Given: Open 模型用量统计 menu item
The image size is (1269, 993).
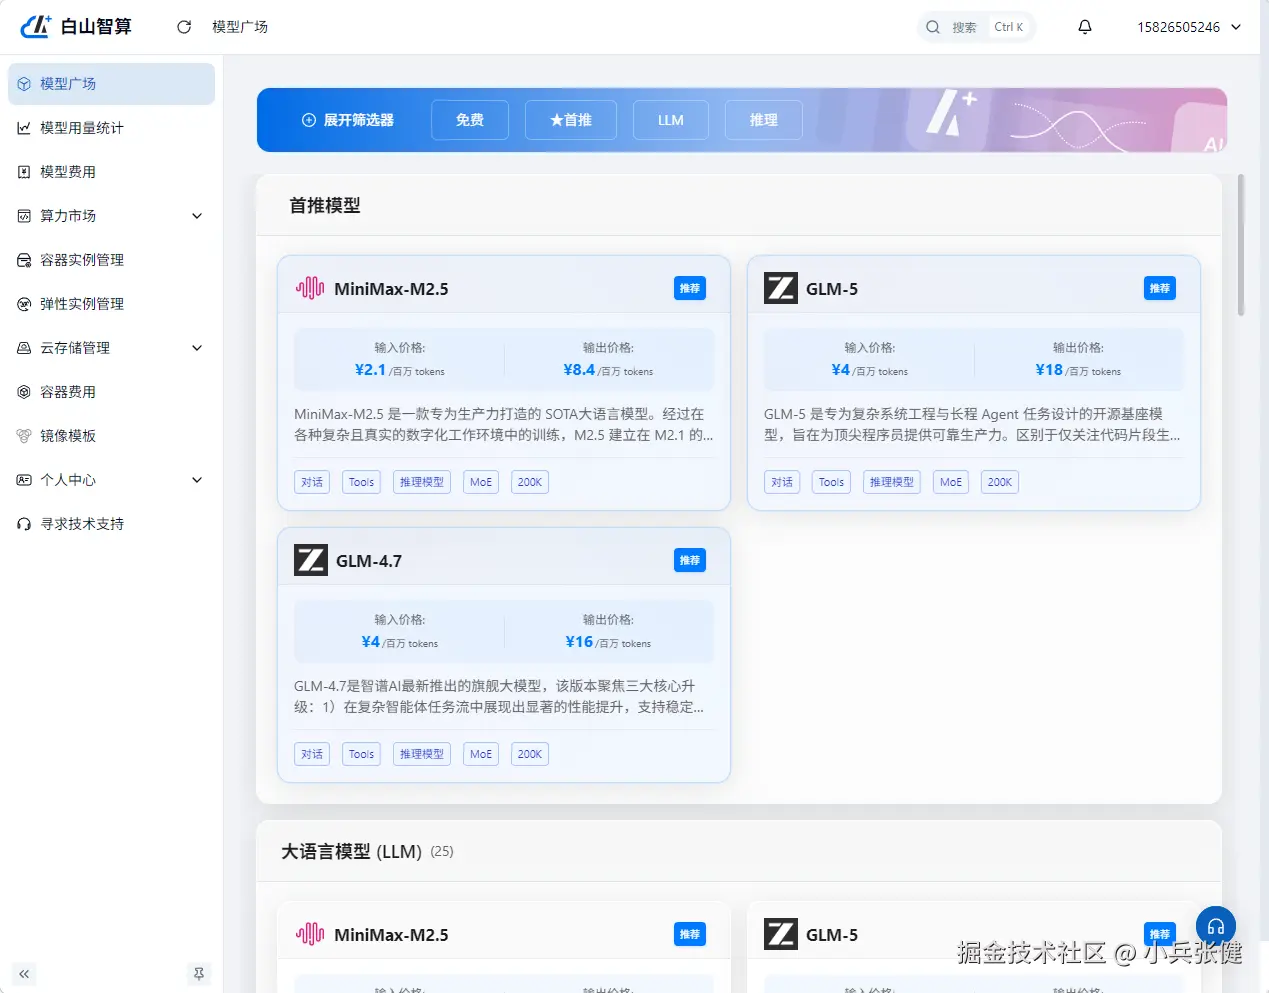Looking at the screenshot, I should (x=111, y=128).
